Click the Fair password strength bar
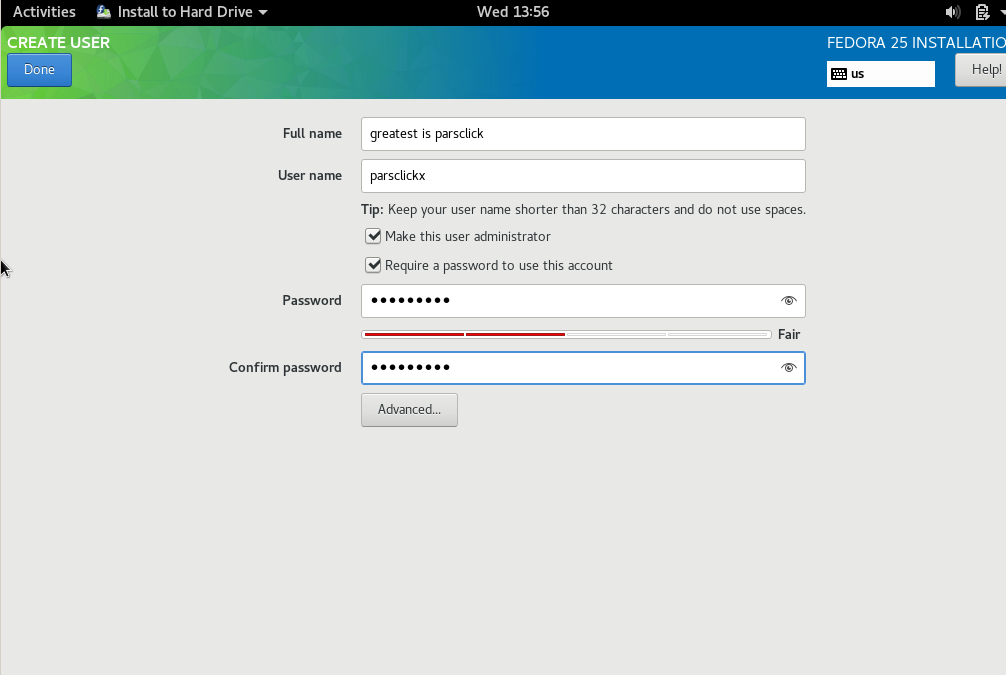 tap(565, 333)
